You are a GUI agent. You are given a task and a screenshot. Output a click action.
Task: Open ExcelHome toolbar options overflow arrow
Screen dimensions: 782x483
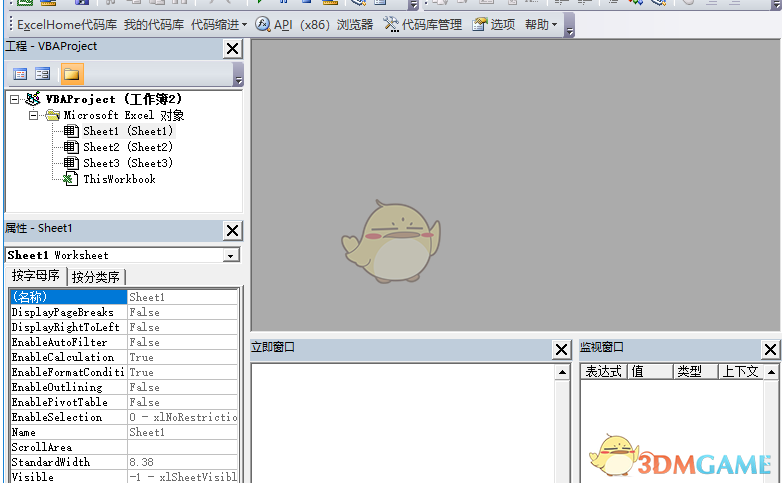(x=570, y=26)
